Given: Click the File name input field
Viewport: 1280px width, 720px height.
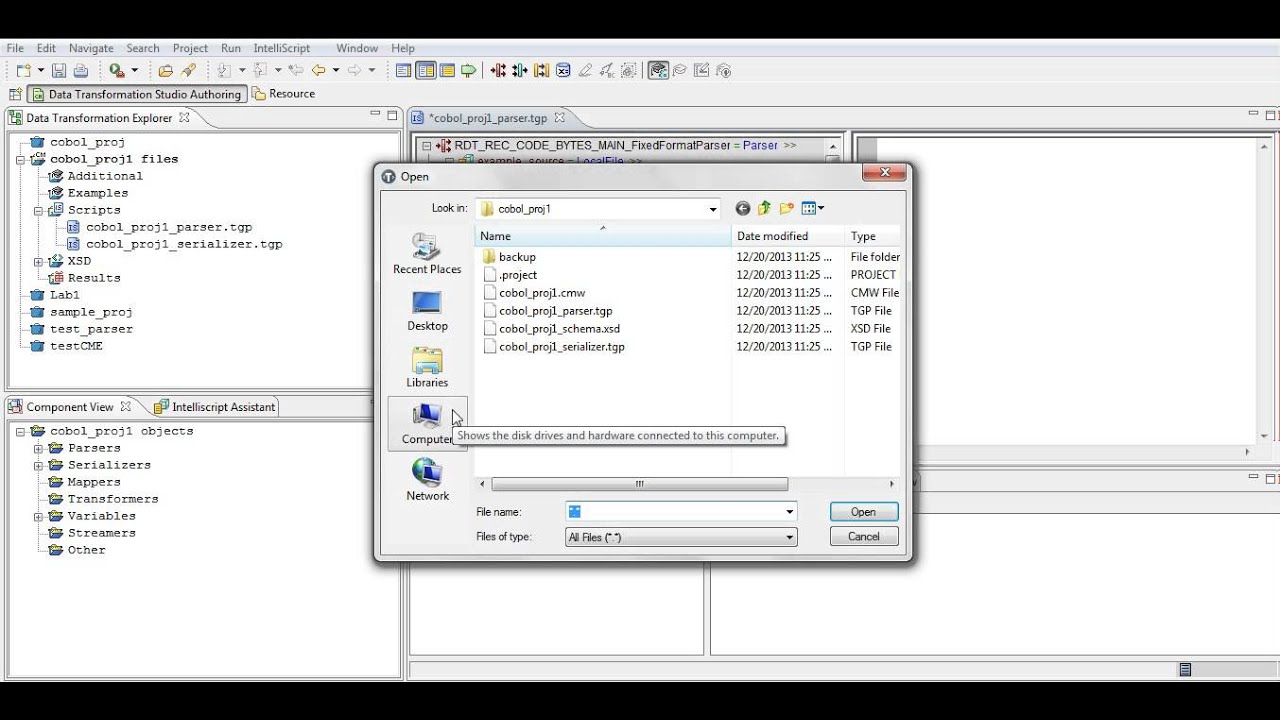Looking at the screenshot, I should [681, 512].
